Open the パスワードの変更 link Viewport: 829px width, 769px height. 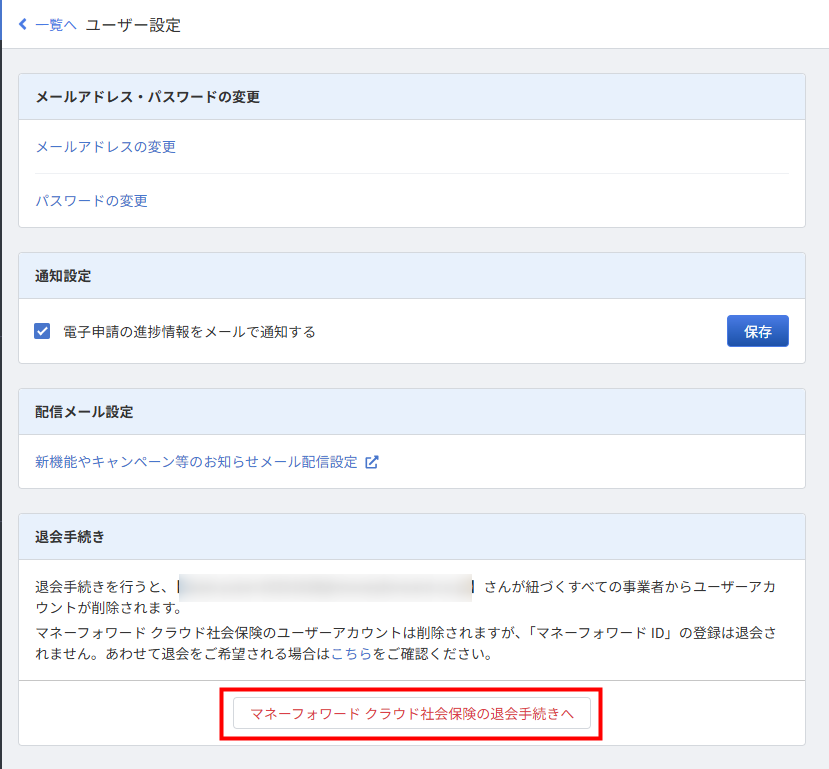pyautogui.click(x=91, y=201)
